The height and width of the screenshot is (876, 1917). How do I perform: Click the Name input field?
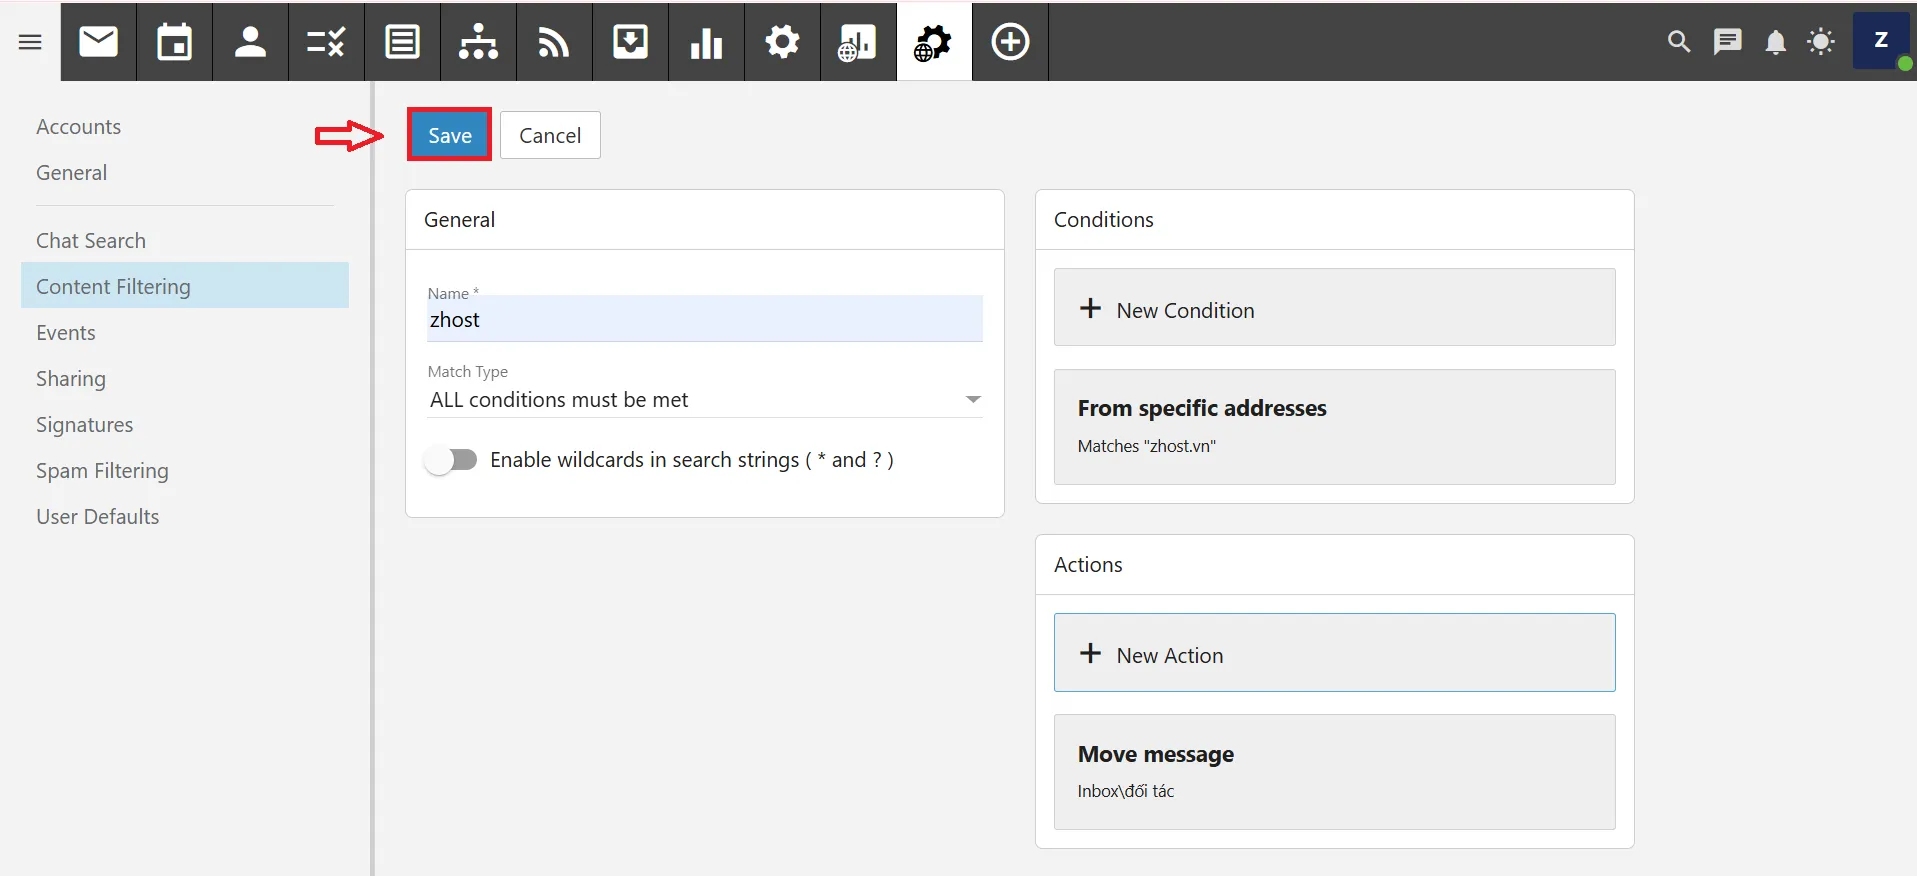tap(704, 320)
